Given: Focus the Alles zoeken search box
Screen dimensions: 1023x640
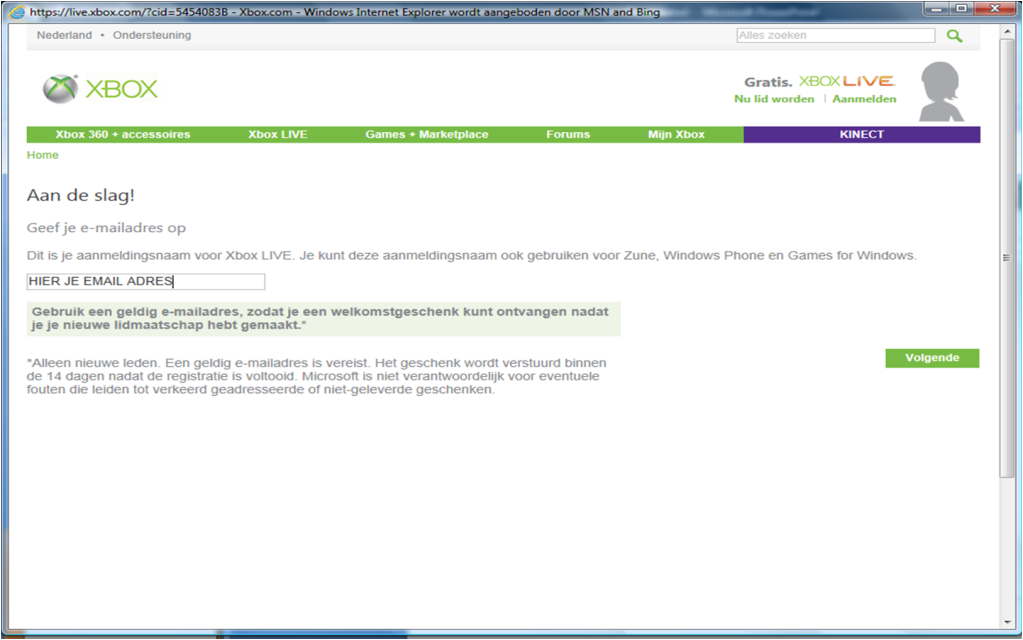Looking at the screenshot, I should (836, 35).
